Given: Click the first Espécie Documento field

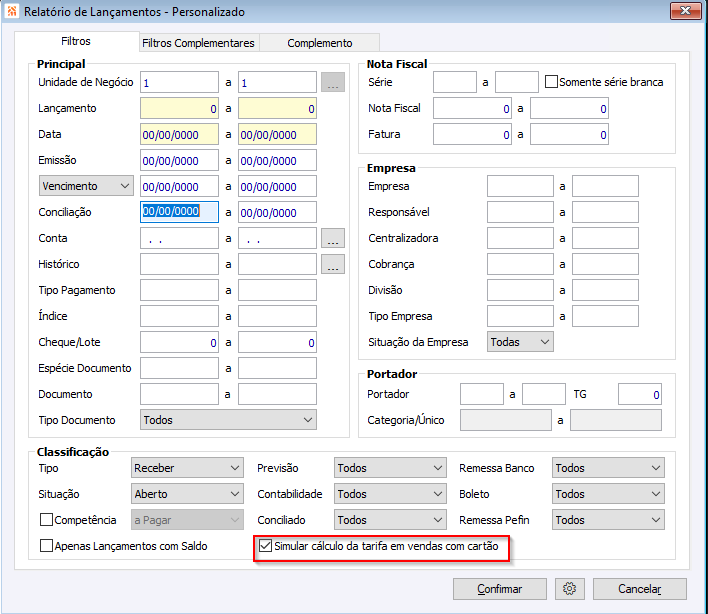Looking at the screenshot, I should click(179, 368).
